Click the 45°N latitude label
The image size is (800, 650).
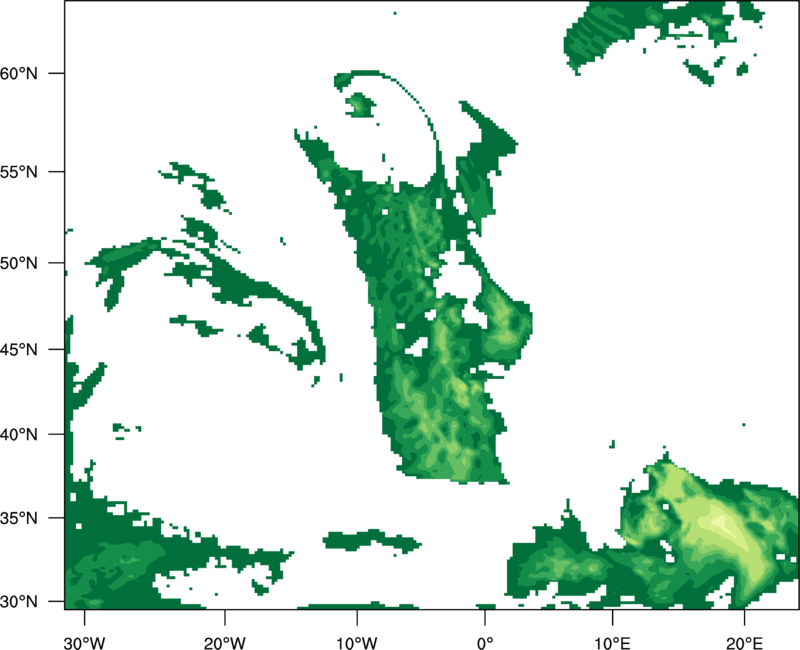pos(19,350)
